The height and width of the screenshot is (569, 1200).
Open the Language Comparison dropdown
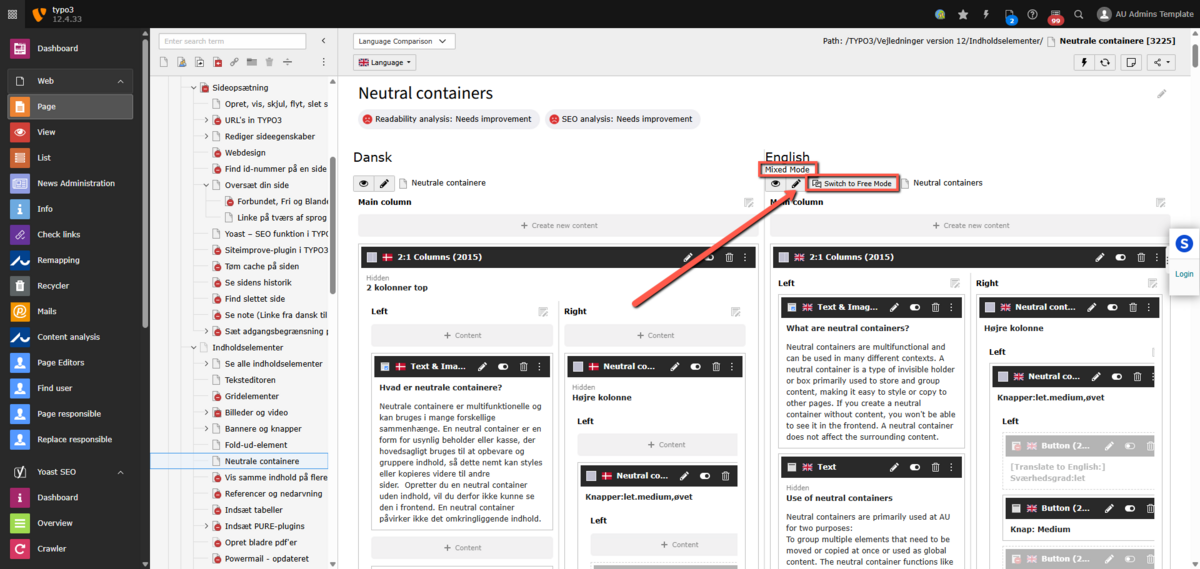point(404,41)
